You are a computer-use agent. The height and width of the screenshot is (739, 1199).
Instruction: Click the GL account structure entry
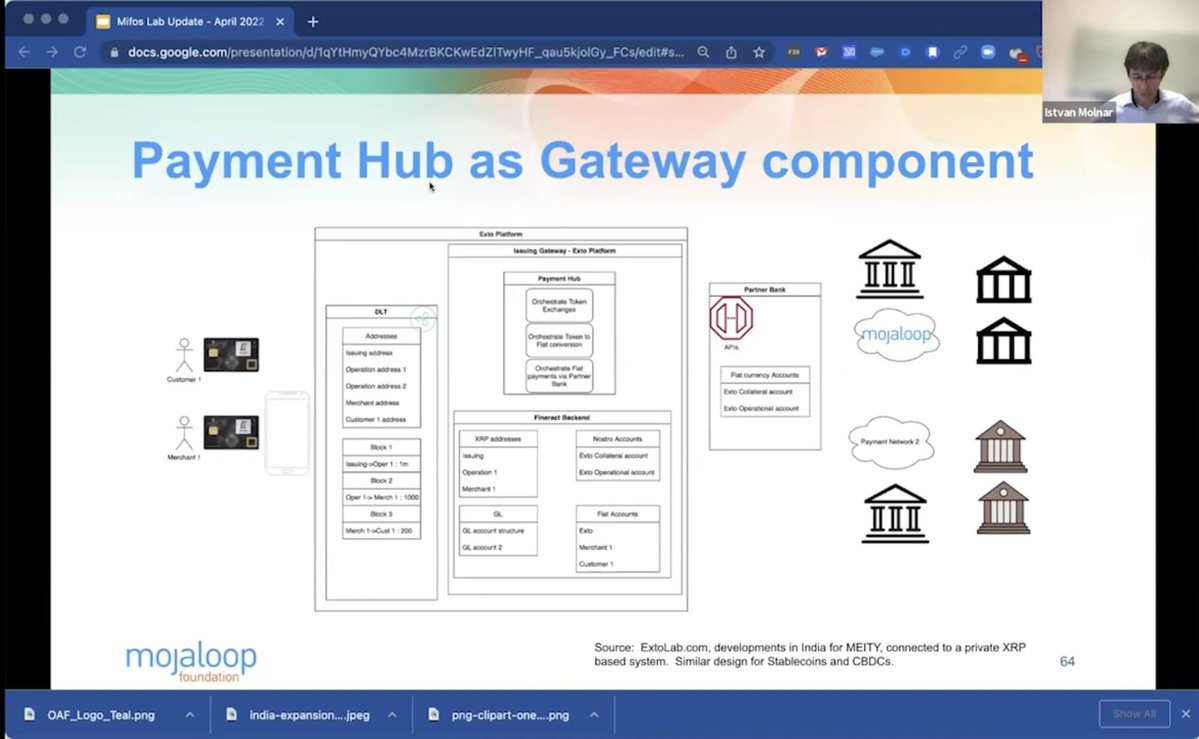[x=493, y=531]
